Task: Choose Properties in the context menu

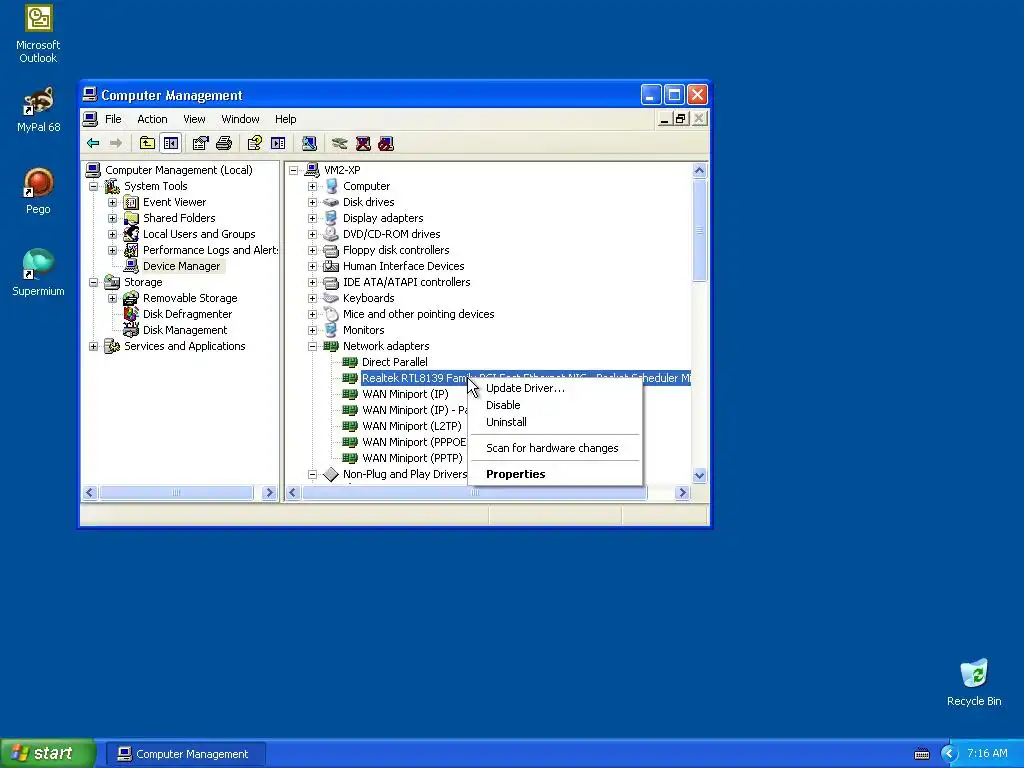Action: pyautogui.click(x=554, y=474)
